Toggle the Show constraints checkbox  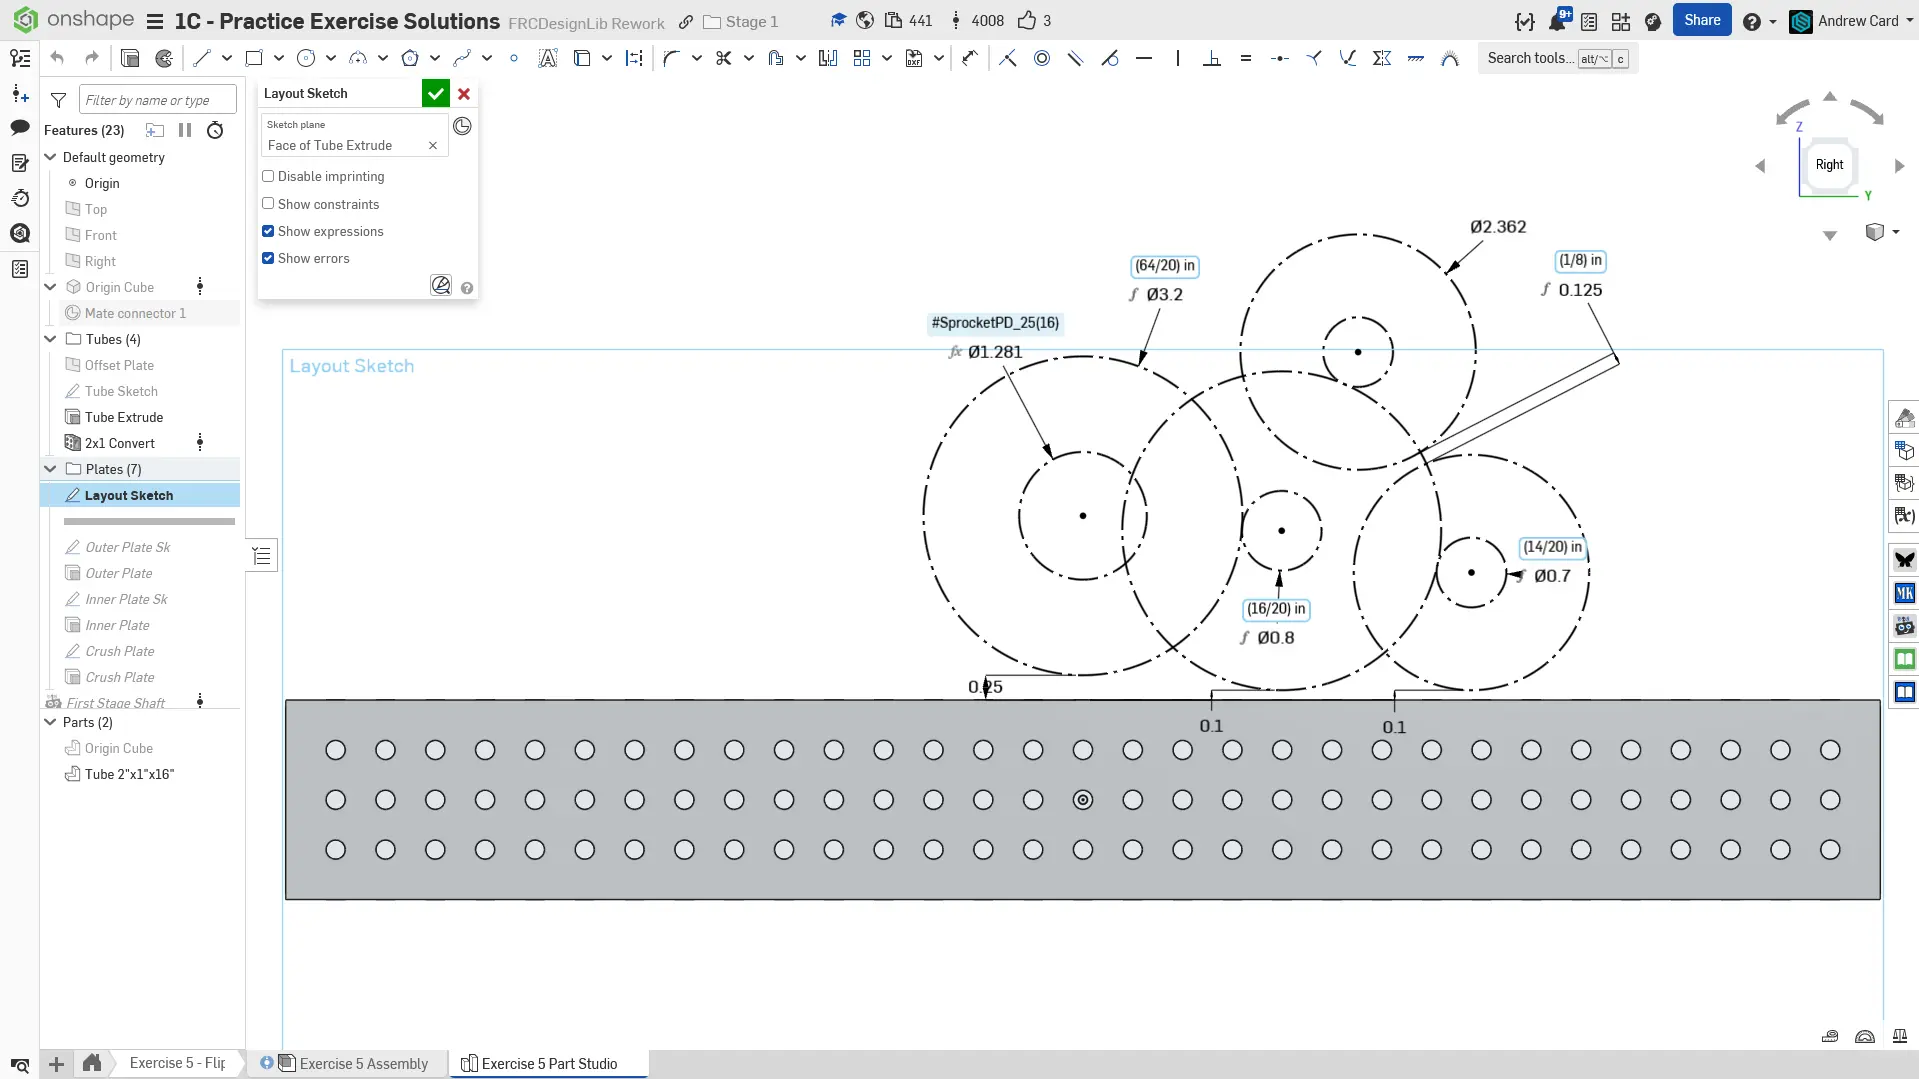pos(268,204)
